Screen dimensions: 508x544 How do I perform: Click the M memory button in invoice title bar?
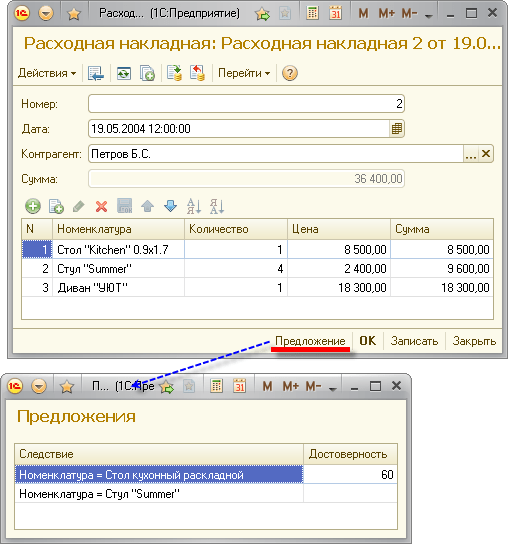363,14
